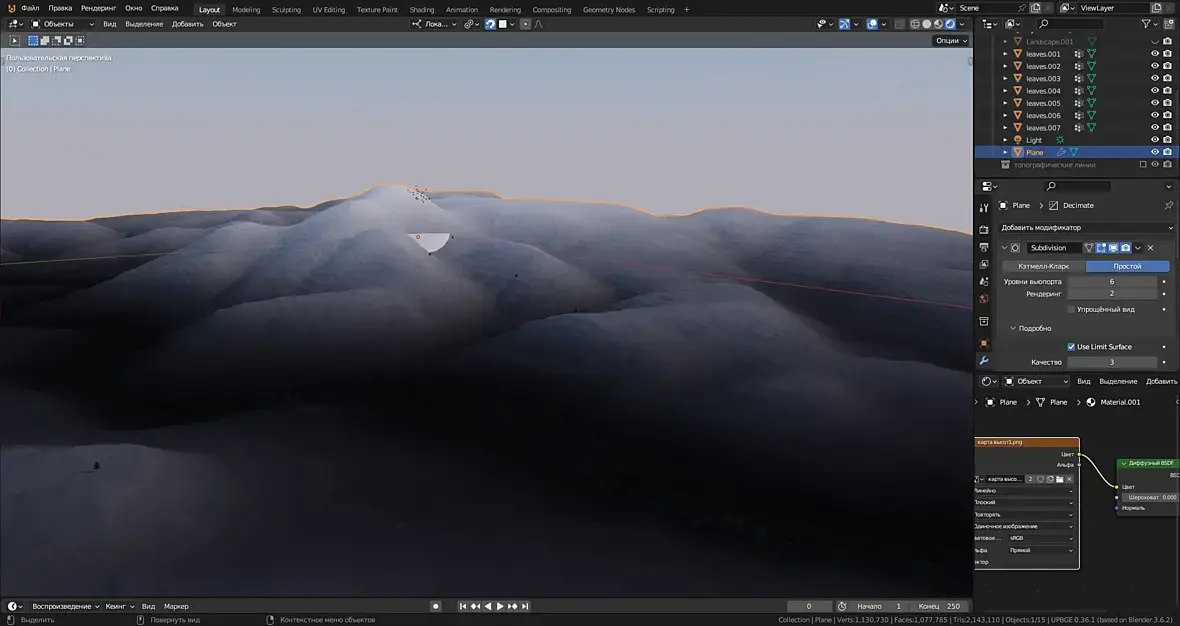Open the Опции dropdown
1180x626 pixels.
click(x=951, y=41)
